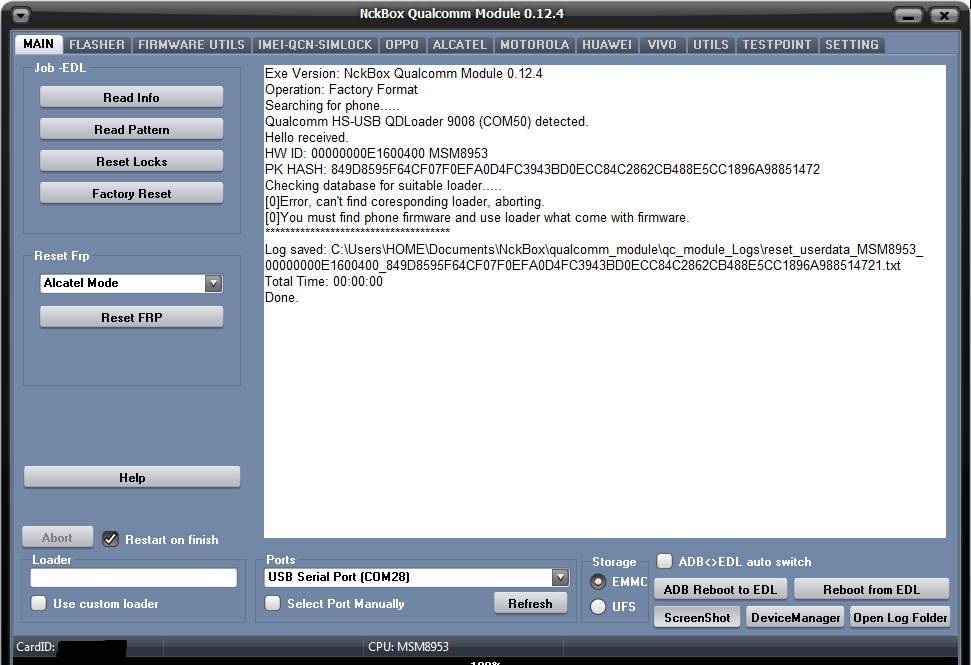Select EMMC storage radio button

click(x=598, y=582)
